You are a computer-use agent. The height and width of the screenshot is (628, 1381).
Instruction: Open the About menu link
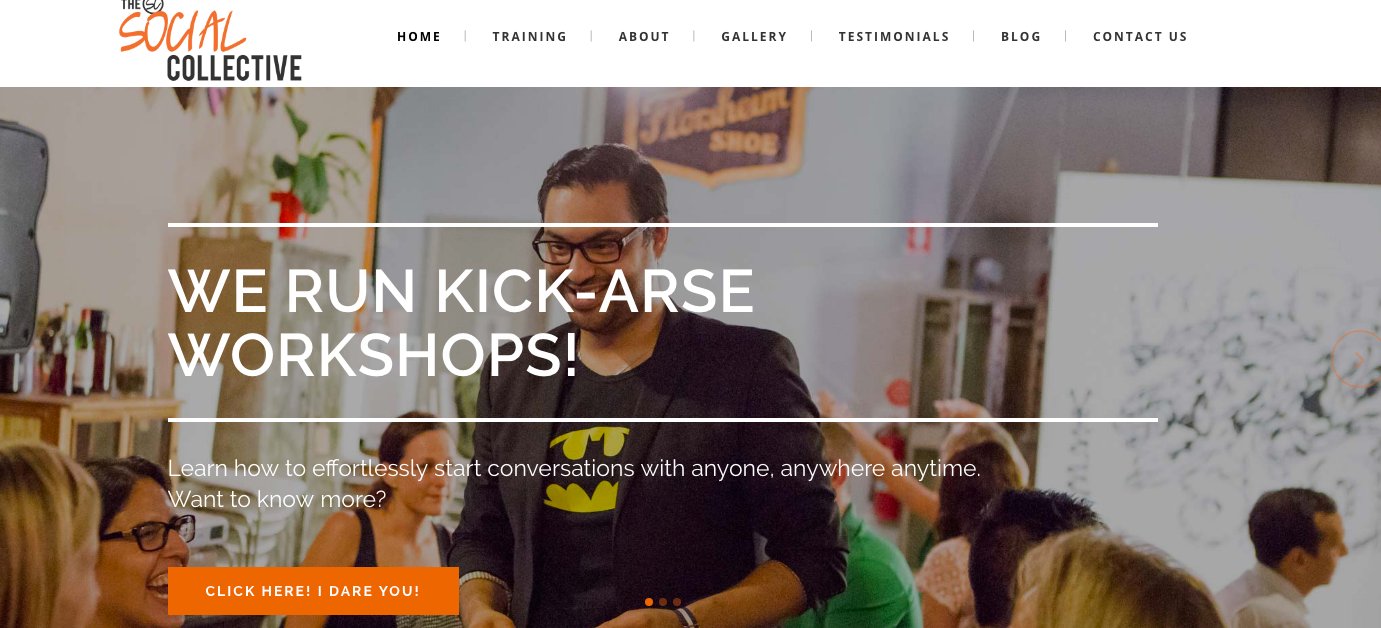[644, 37]
